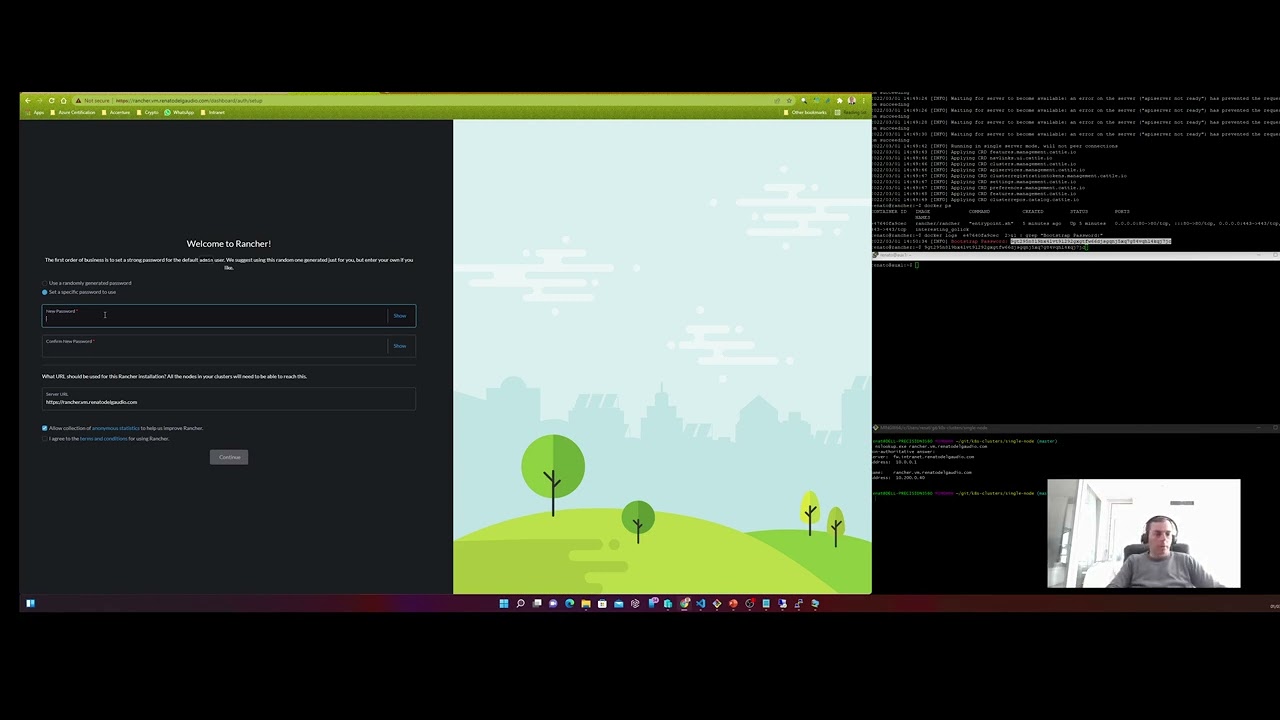The image size is (1280, 720).
Task: Launch Microsoft Edge from the taskbar
Action: click(569, 603)
